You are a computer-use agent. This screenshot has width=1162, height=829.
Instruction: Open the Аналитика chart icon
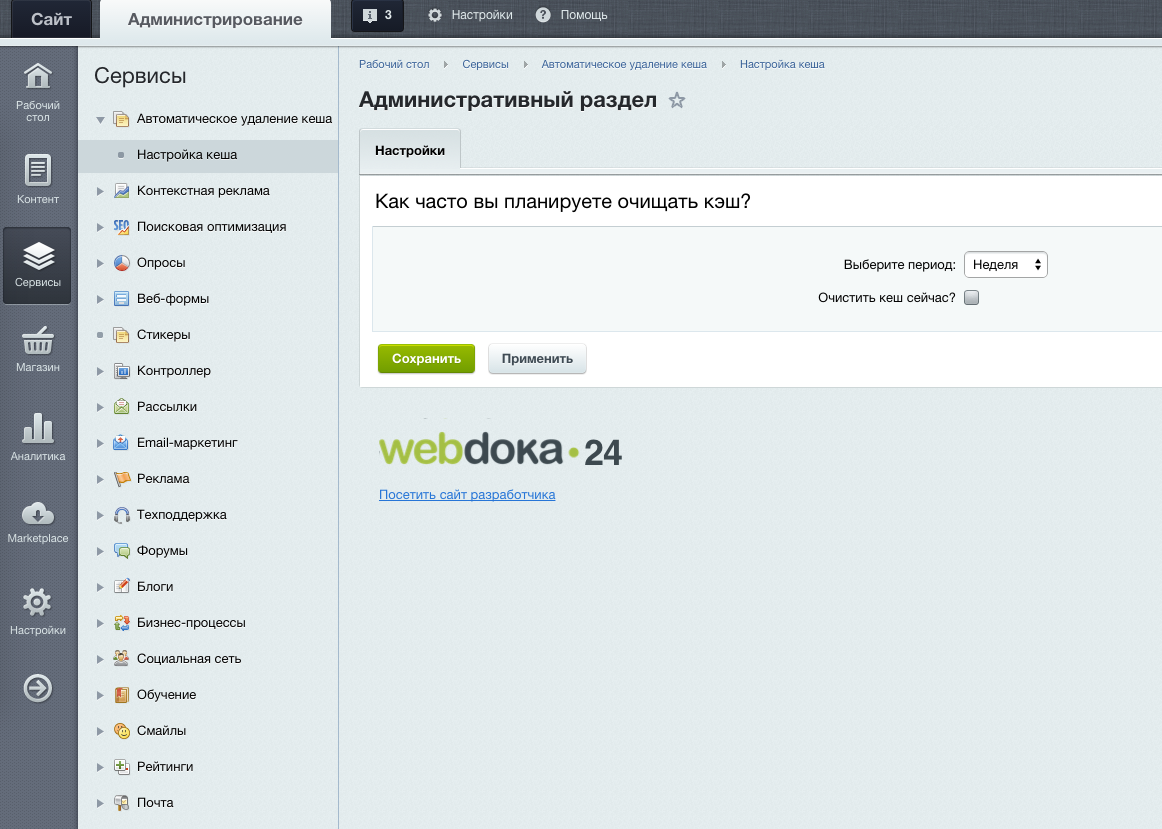[38, 428]
